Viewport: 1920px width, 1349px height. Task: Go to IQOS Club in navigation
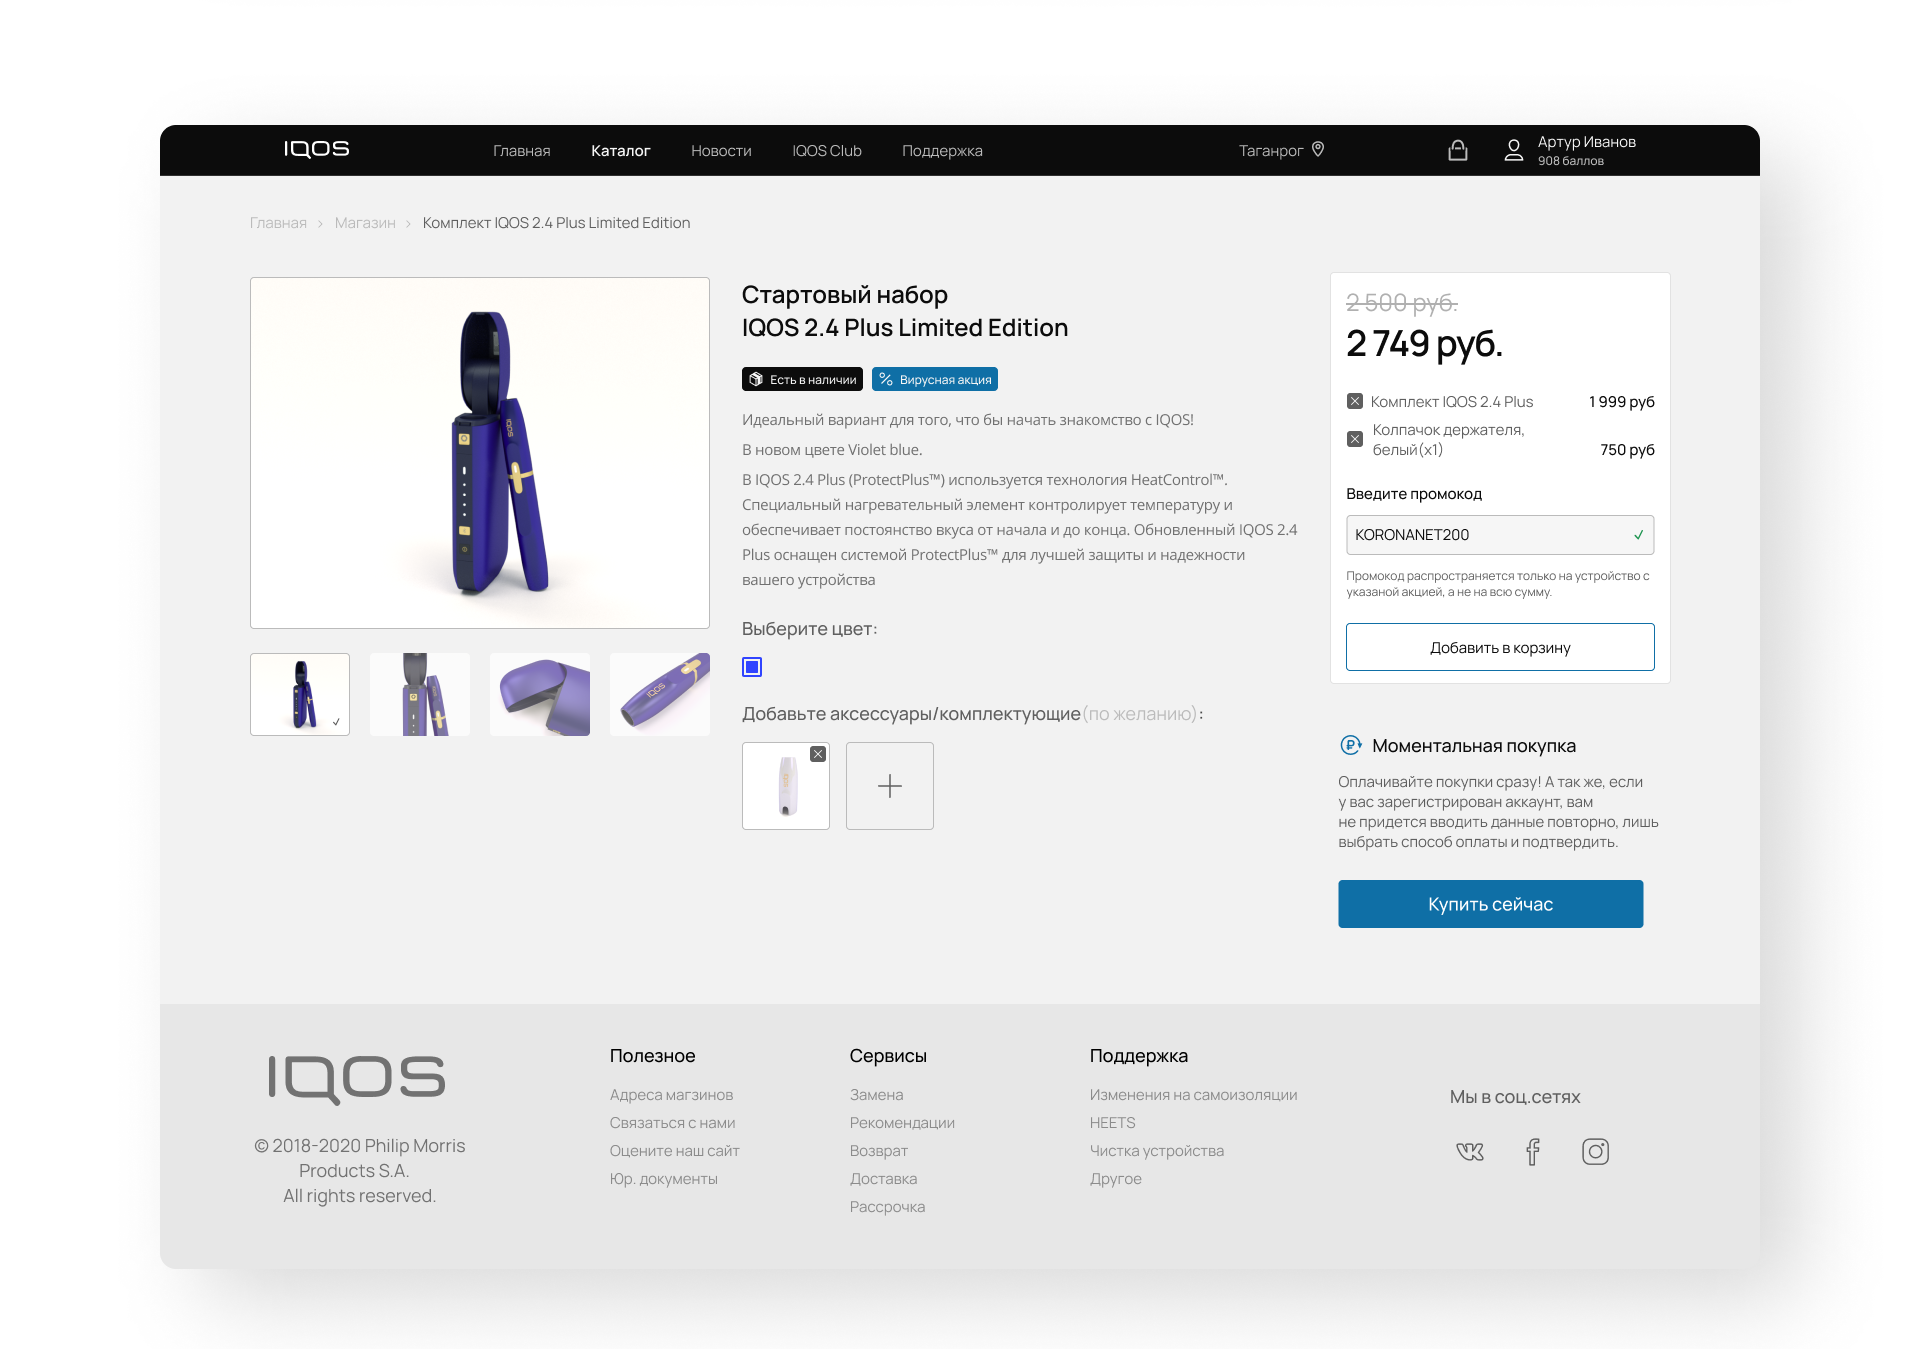826,151
